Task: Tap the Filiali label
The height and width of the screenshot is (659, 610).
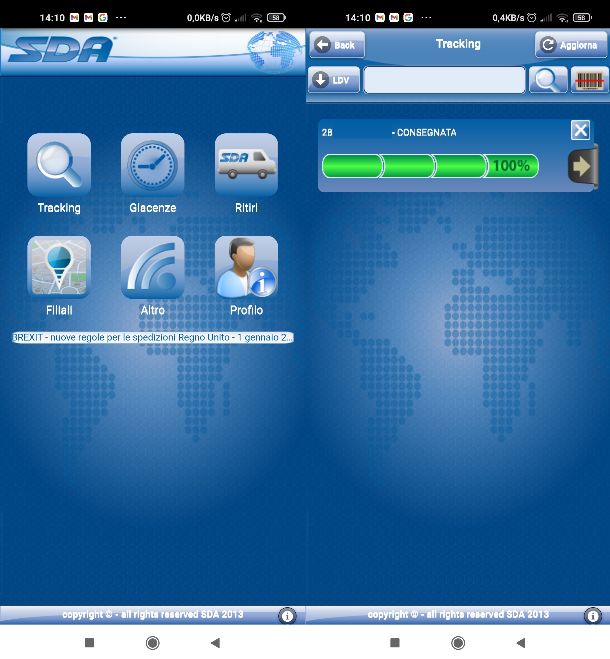Action: tap(59, 310)
